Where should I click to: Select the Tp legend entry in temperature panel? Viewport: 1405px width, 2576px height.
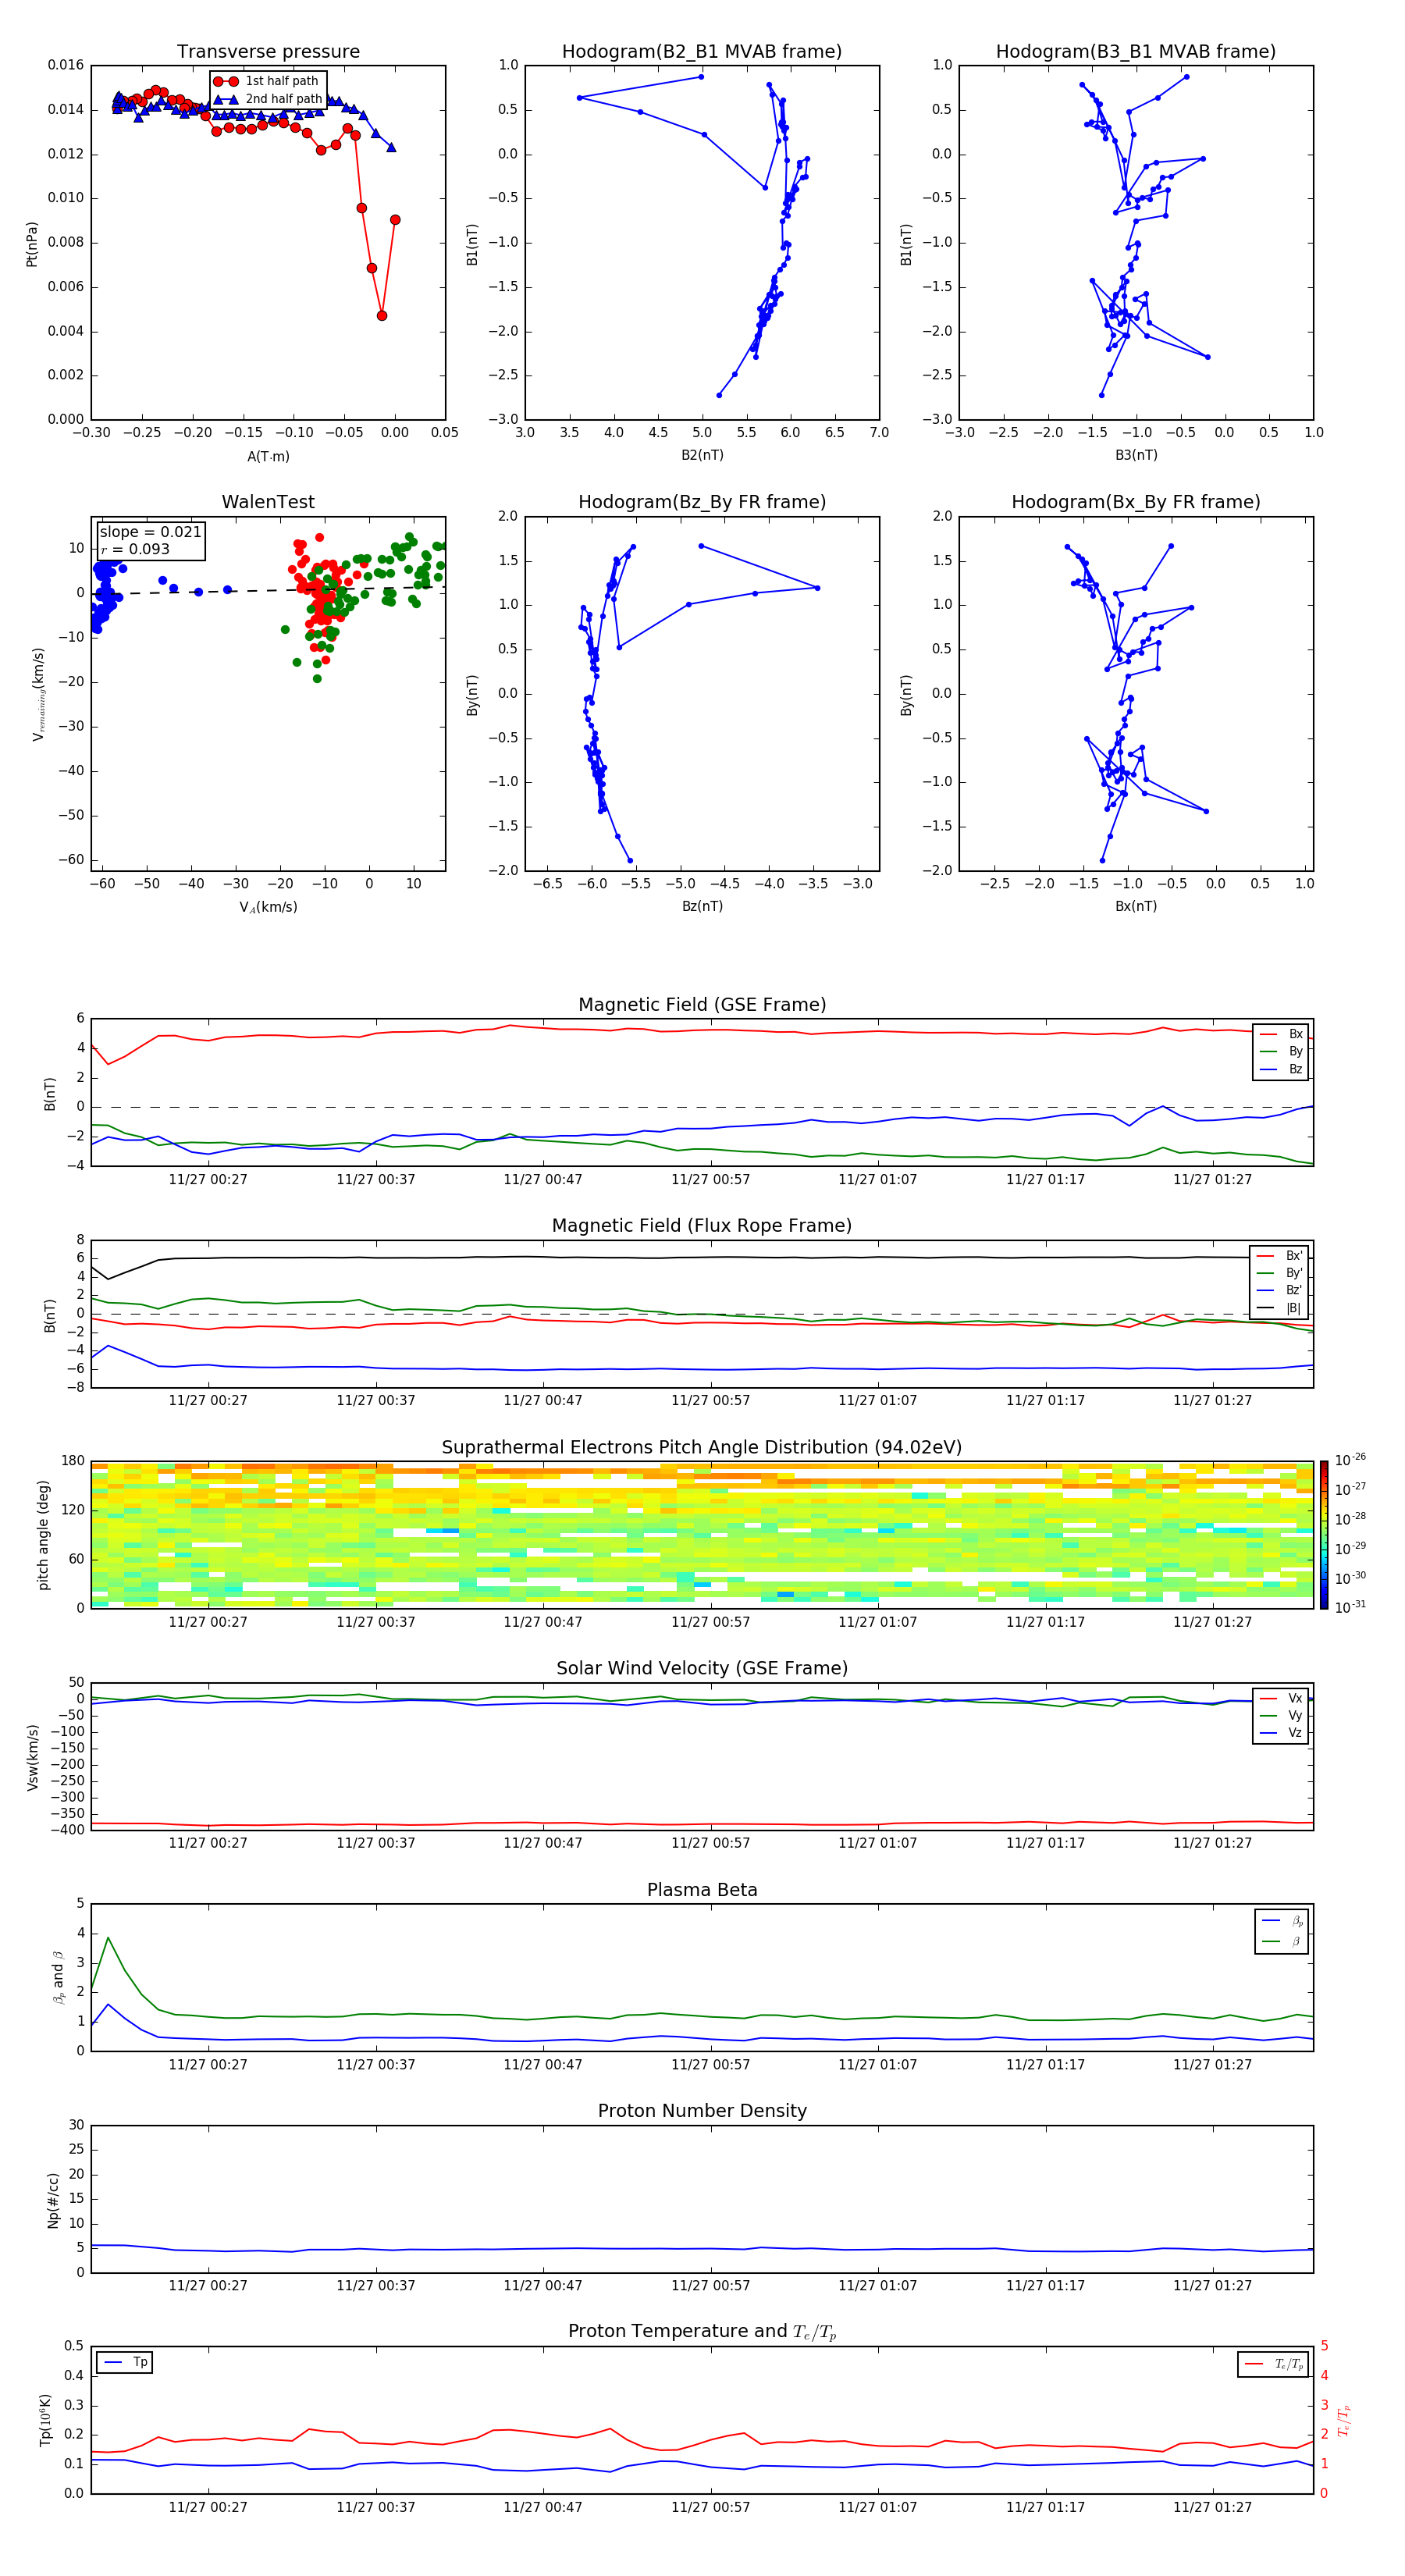coord(124,2362)
